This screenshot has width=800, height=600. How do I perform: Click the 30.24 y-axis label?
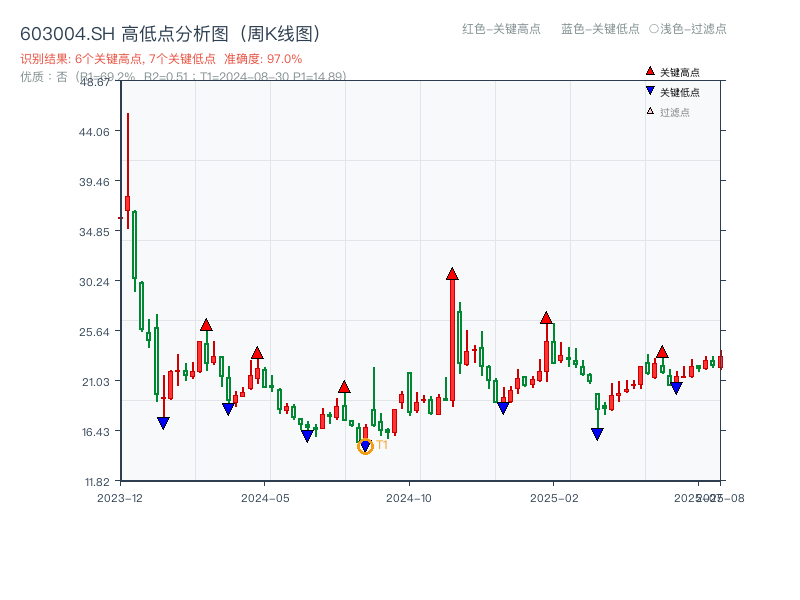94,282
